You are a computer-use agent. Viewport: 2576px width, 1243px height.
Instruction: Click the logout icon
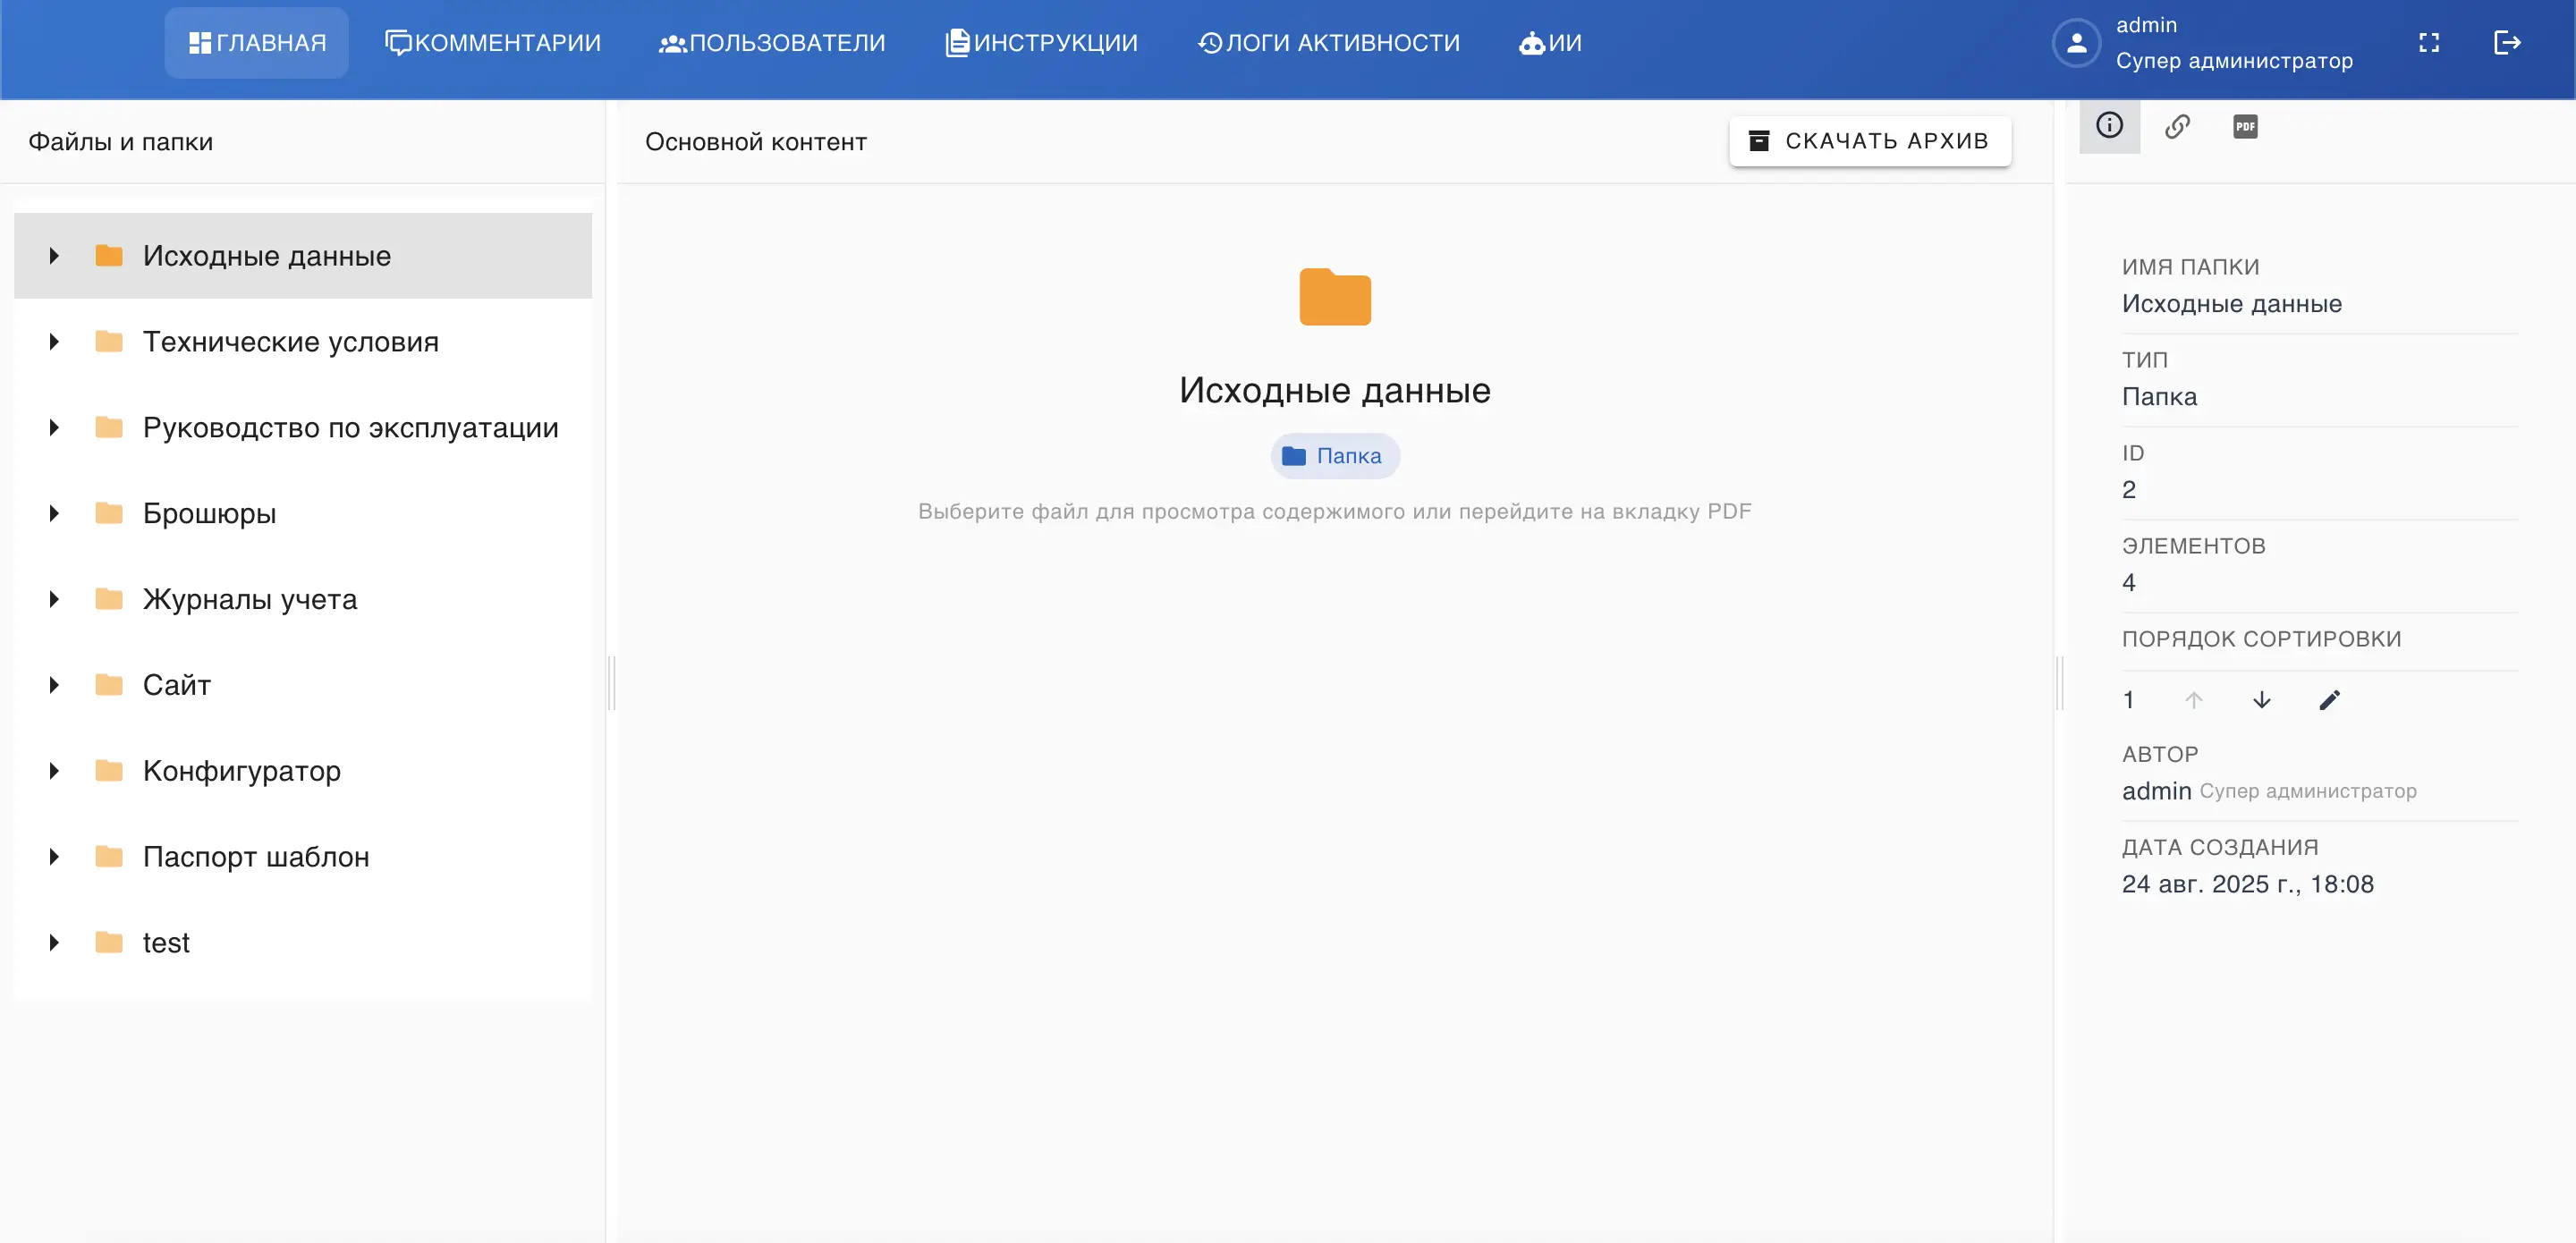pos(2509,42)
